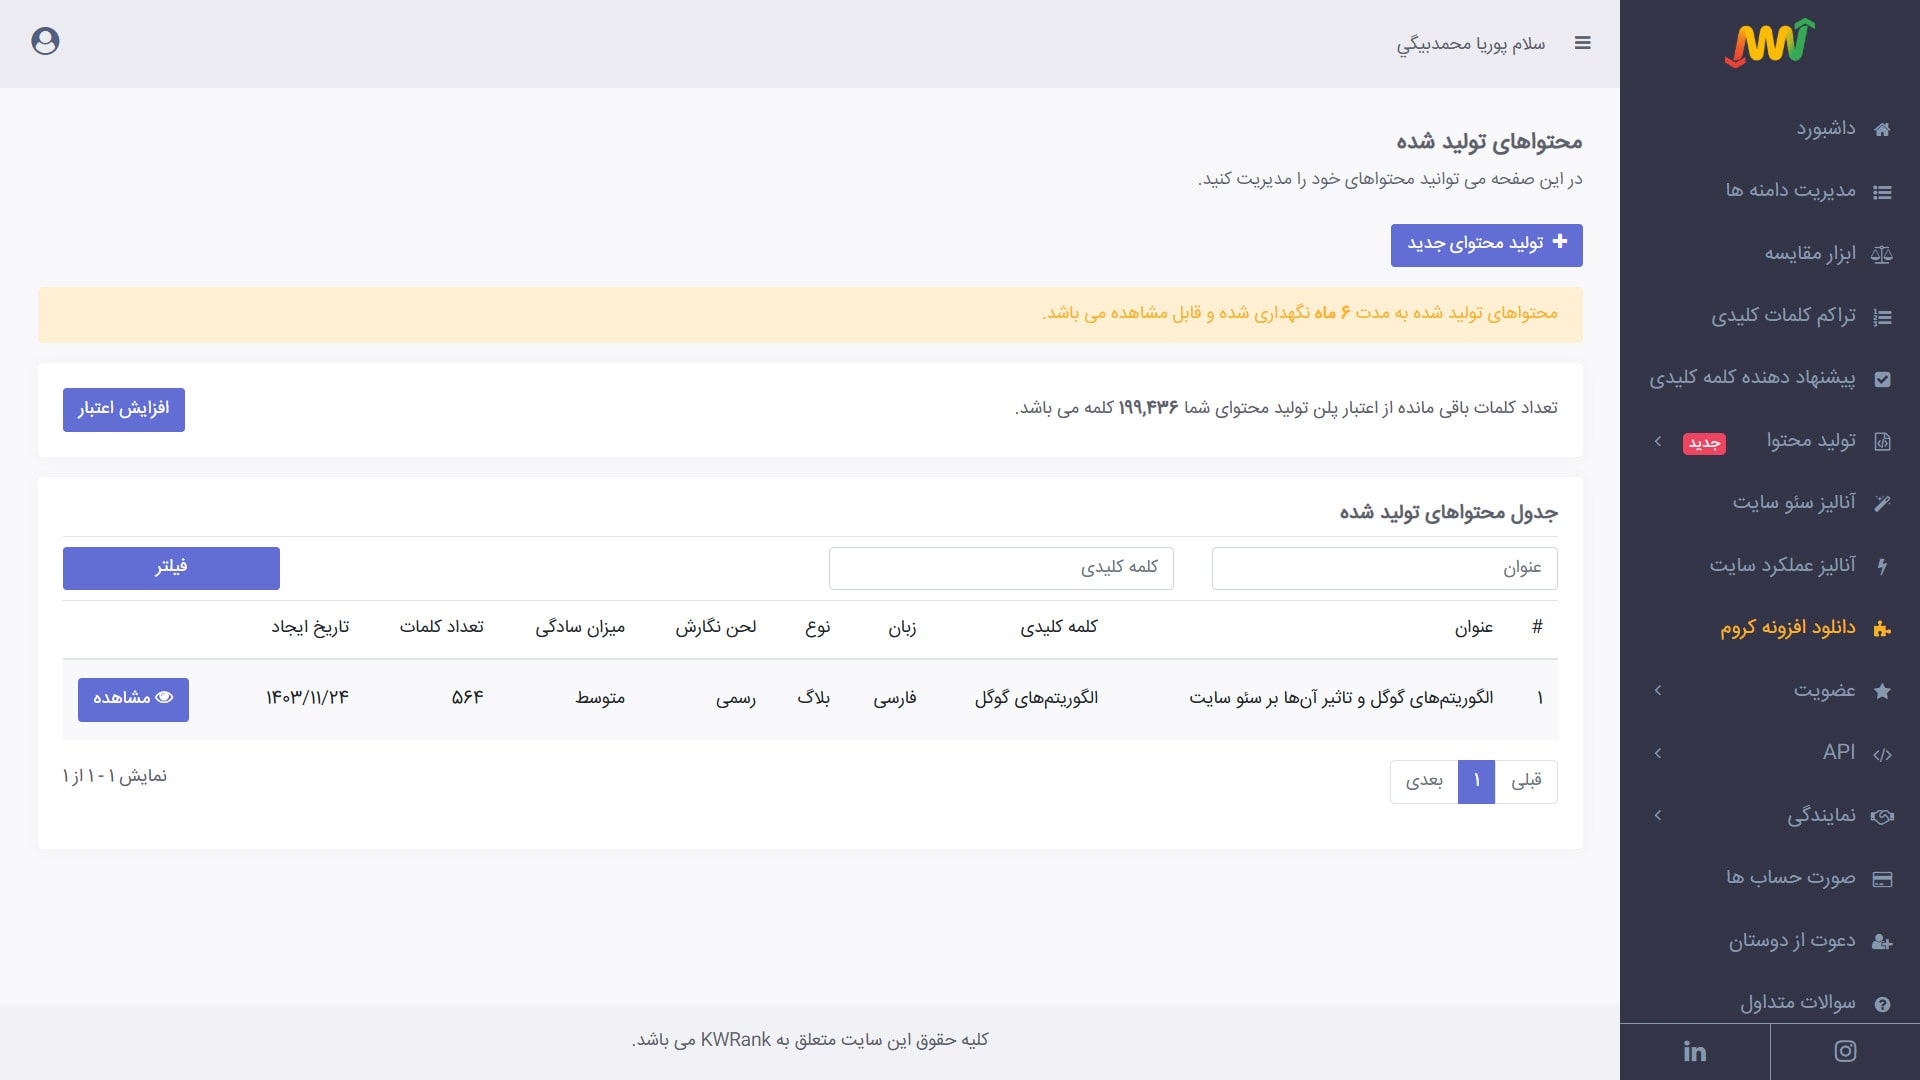Open سوالات متداول menu item
This screenshot has height=1080, width=1920.
1798,1002
